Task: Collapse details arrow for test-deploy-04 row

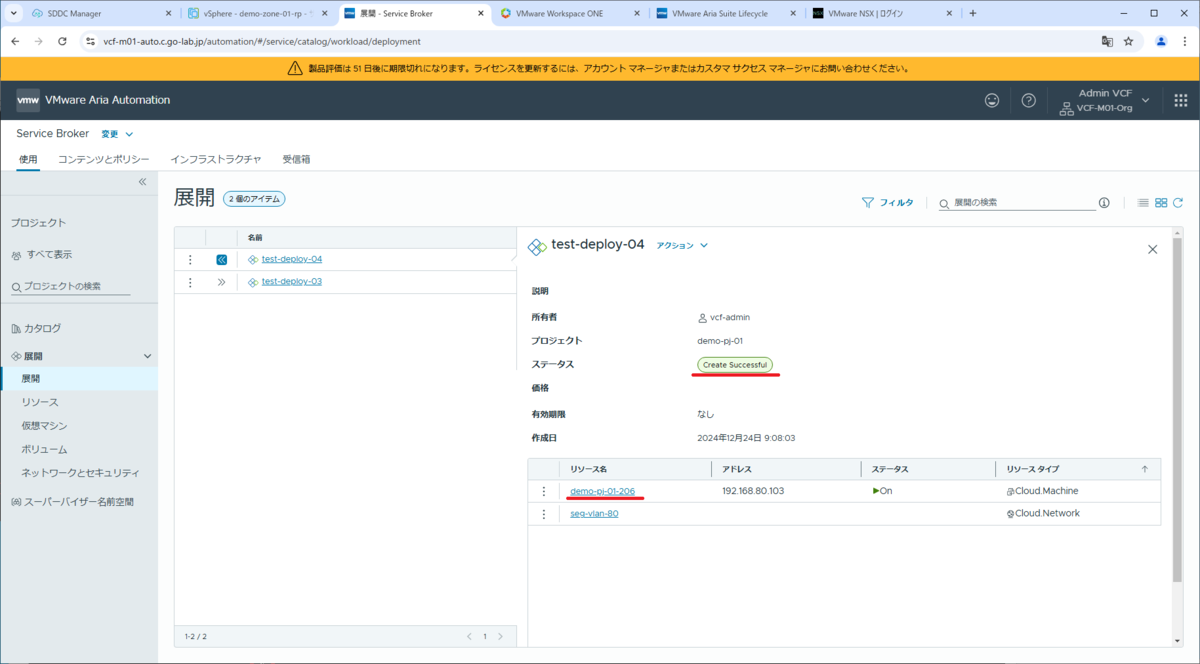Action: click(x=222, y=260)
